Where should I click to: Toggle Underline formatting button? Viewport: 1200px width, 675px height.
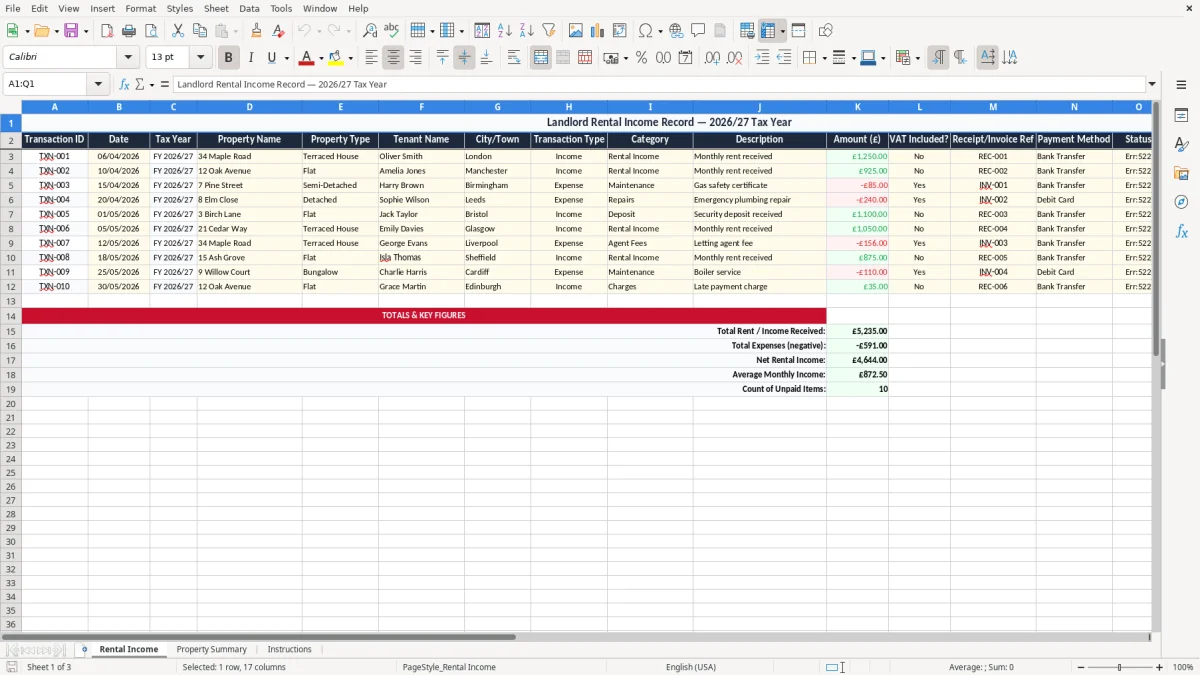point(271,58)
